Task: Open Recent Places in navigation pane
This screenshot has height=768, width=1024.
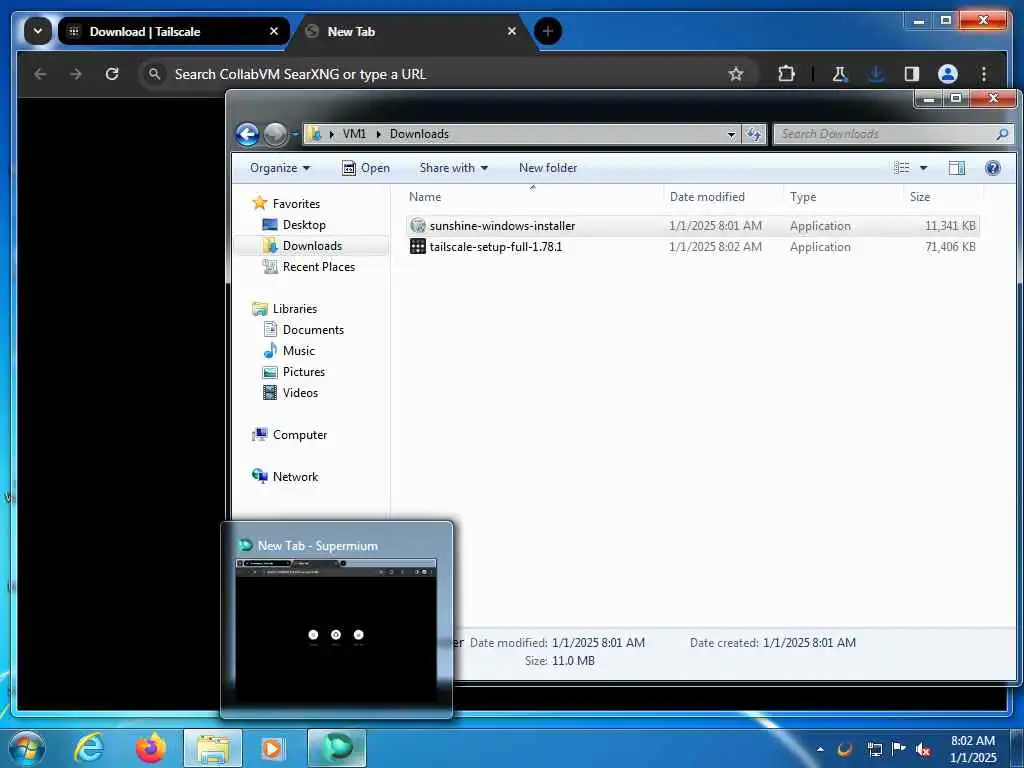Action: (x=309, y=266)
